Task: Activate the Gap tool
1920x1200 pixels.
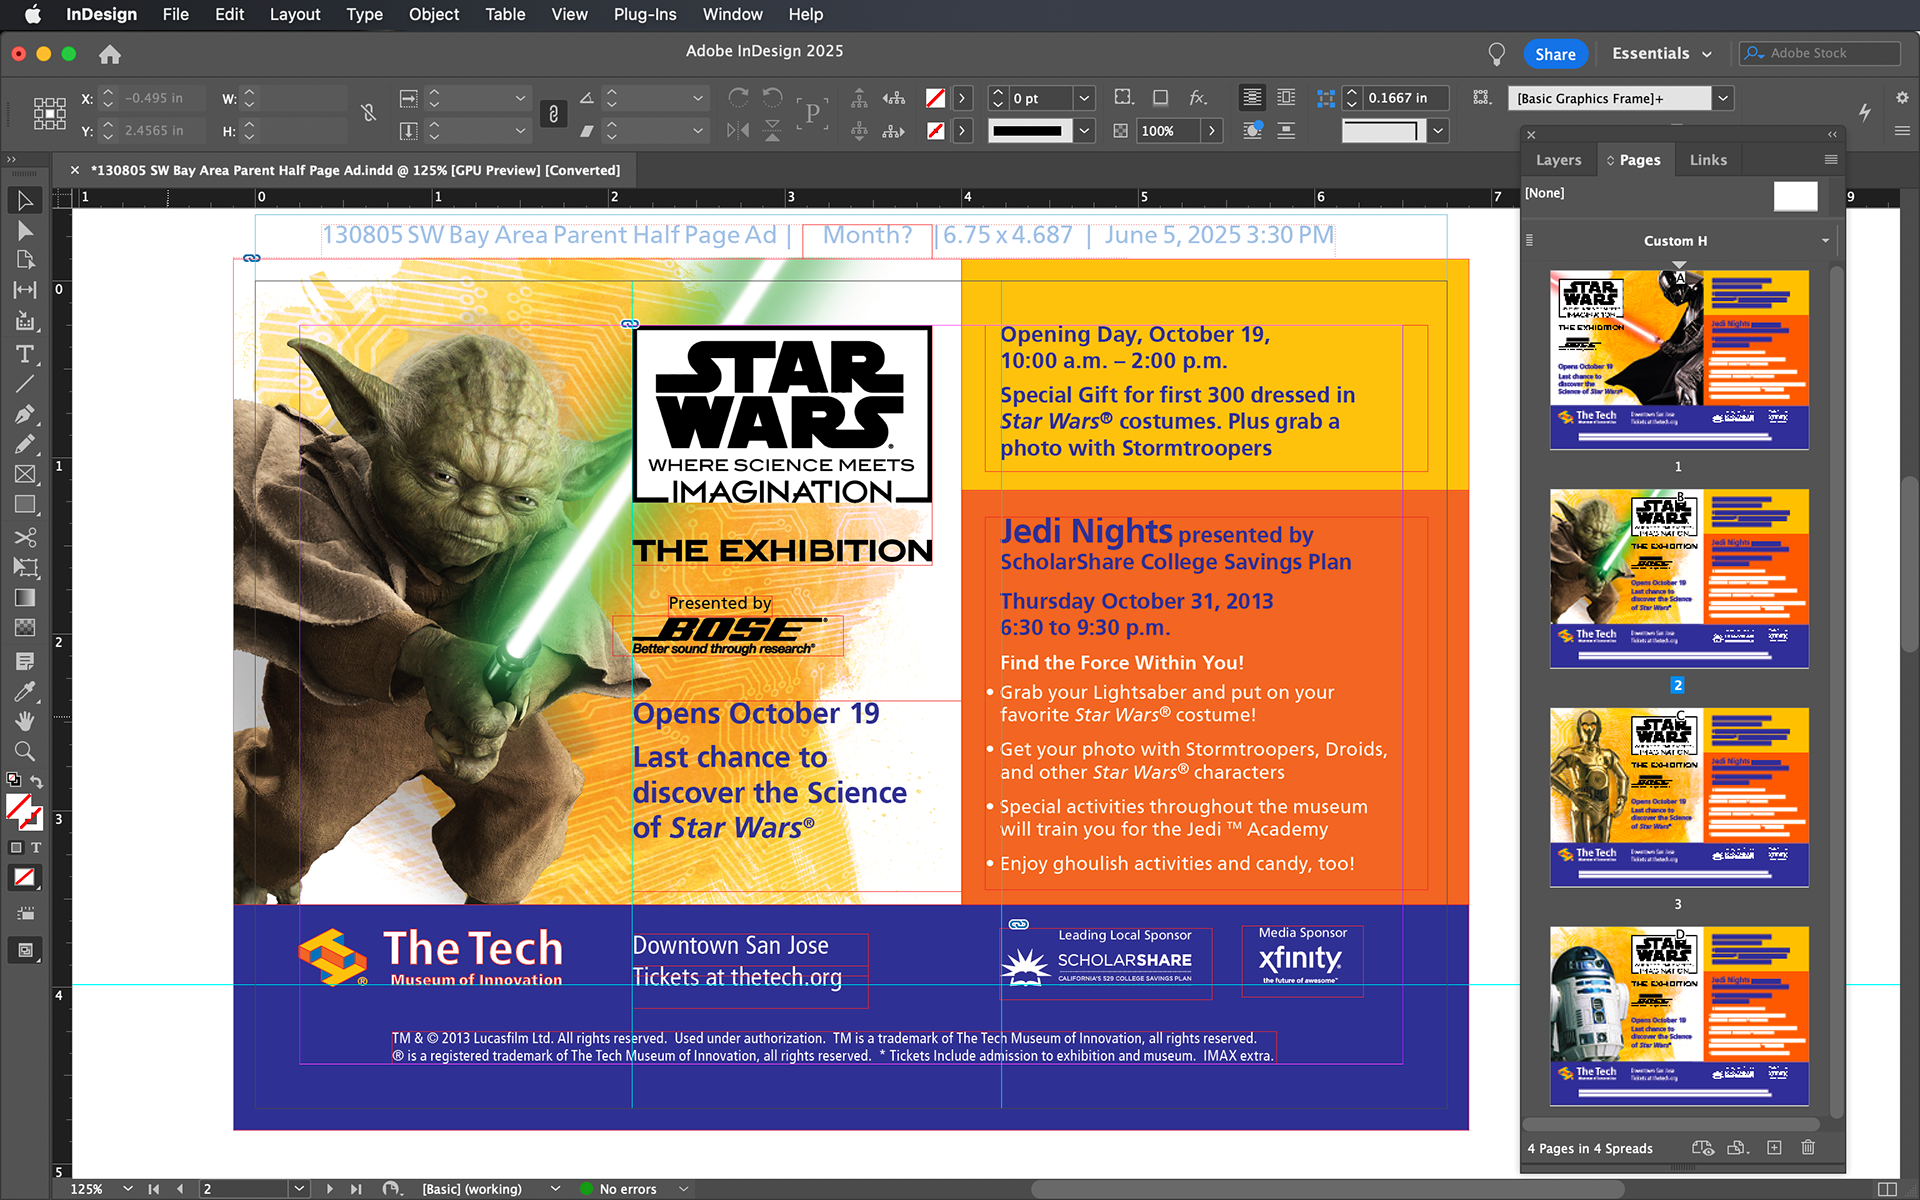Action: (25, 290)
